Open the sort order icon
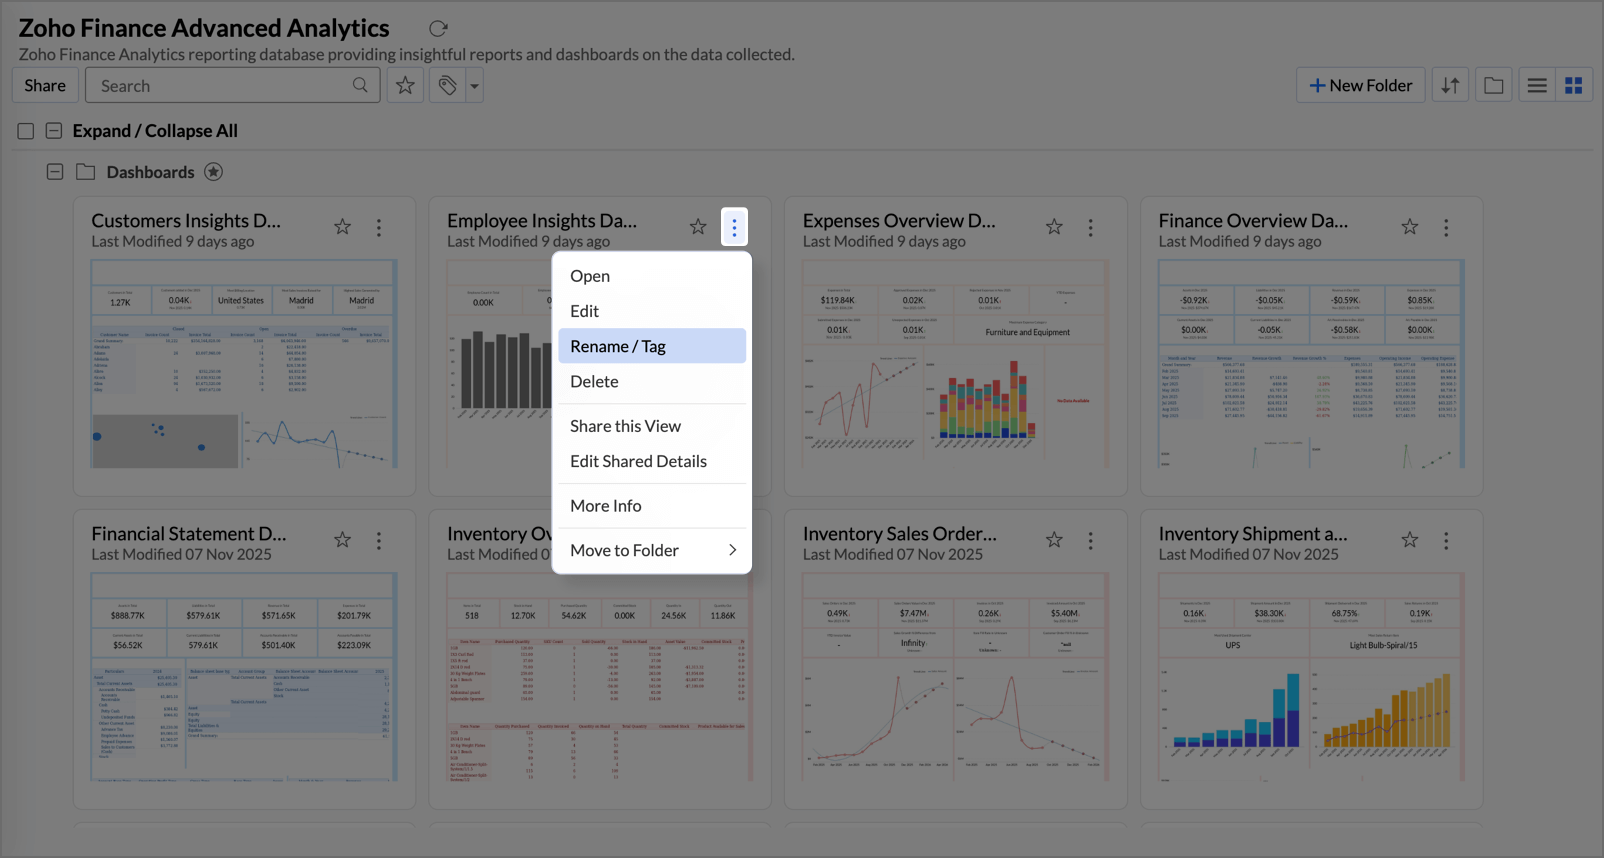This screenshot has width=1604, height=858. [1450, 86]
